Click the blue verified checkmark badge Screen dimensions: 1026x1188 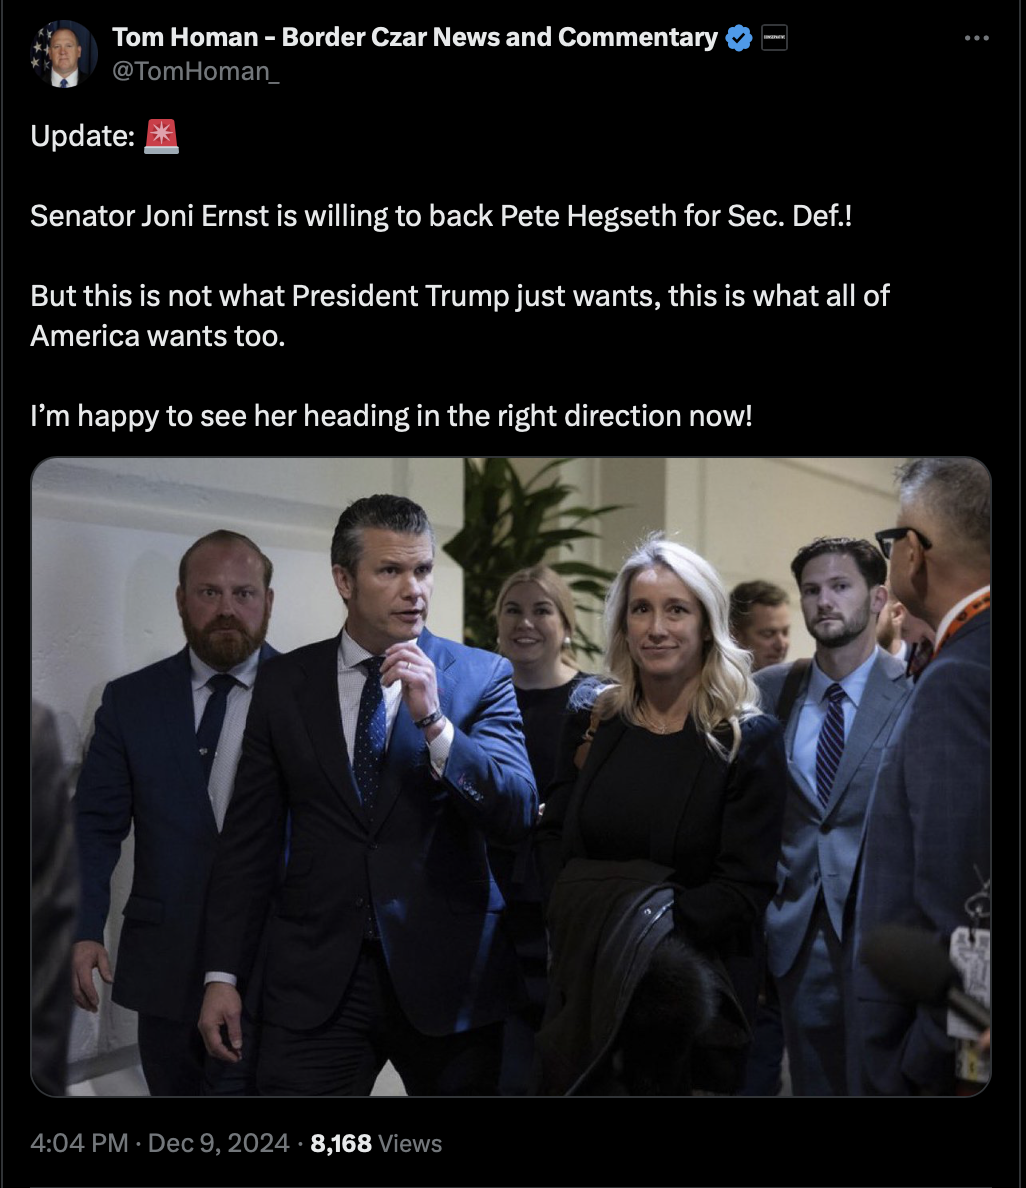(739, 38)
